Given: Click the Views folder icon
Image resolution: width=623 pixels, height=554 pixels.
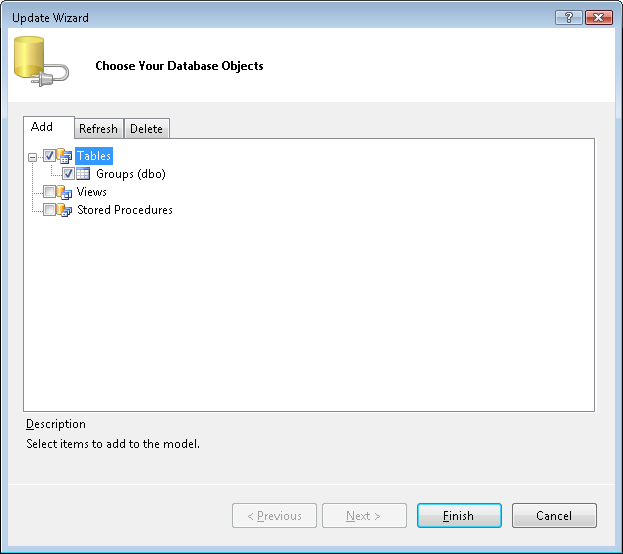Looking at the screenshot, I should pyautogui.click(x=64, y=192).
